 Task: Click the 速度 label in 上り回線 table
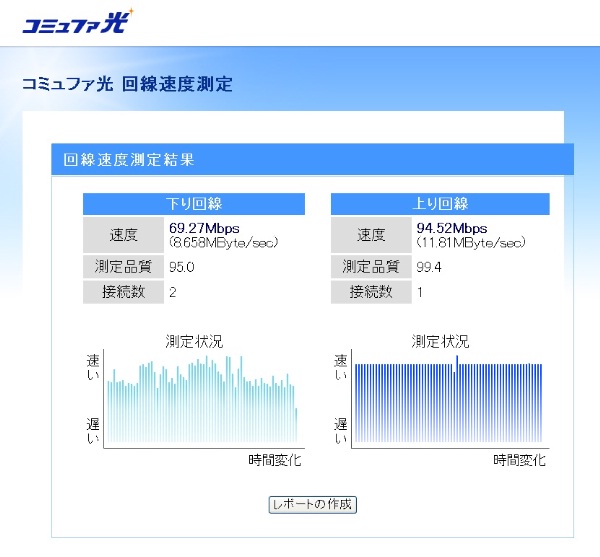click(x=371, y=235)
